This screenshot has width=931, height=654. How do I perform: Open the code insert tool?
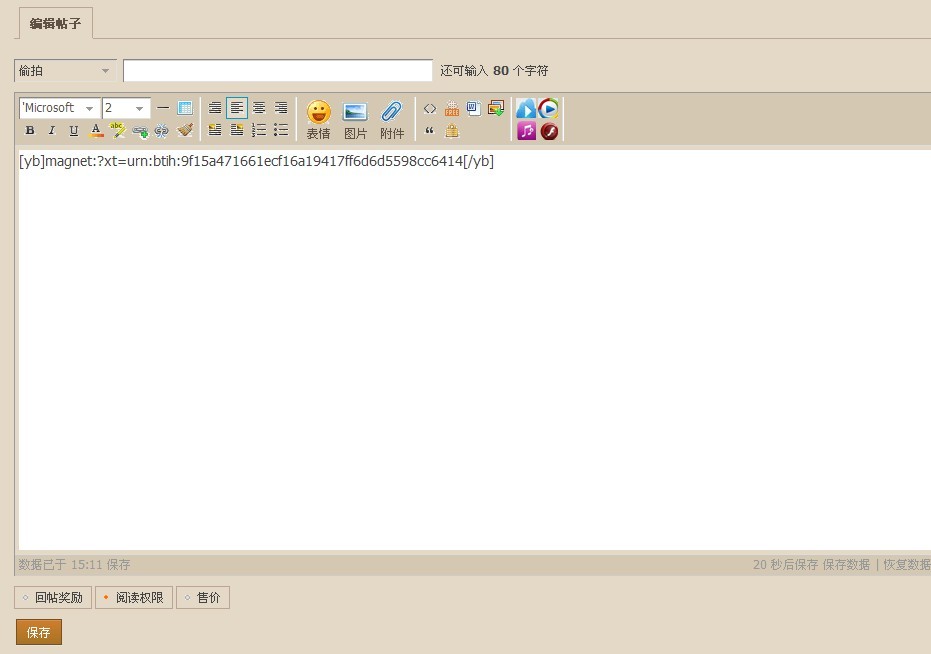pyautogui.click(x=429, y=108)
